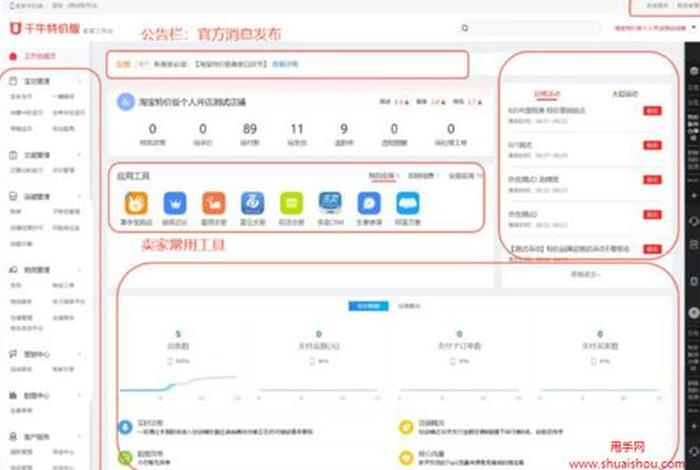The image size is (700, 470).
Task: Click 查看更多 below the activity list
Action: (585, 274)
